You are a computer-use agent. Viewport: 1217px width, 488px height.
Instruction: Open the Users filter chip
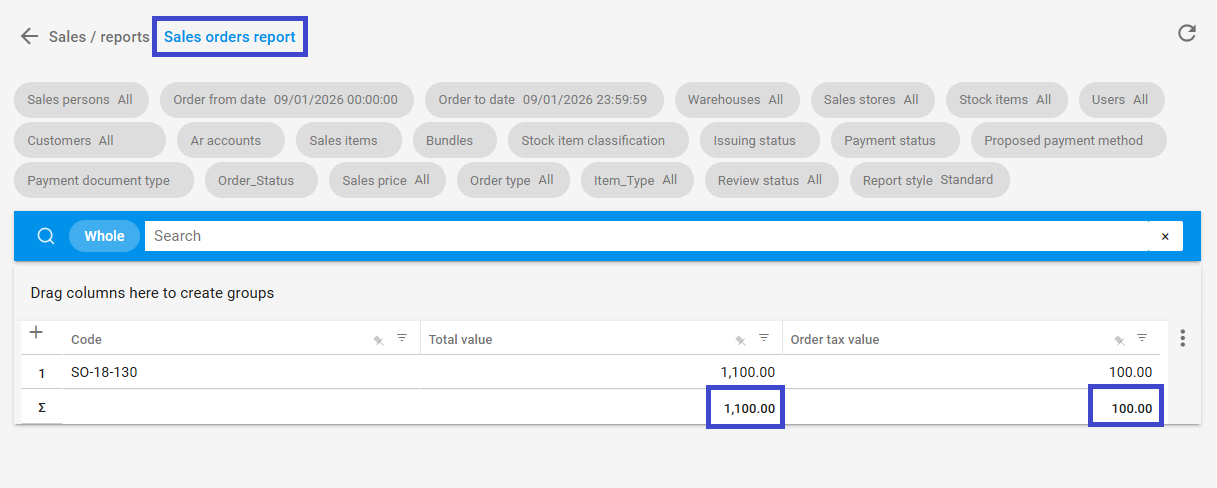click(1121, 100)
